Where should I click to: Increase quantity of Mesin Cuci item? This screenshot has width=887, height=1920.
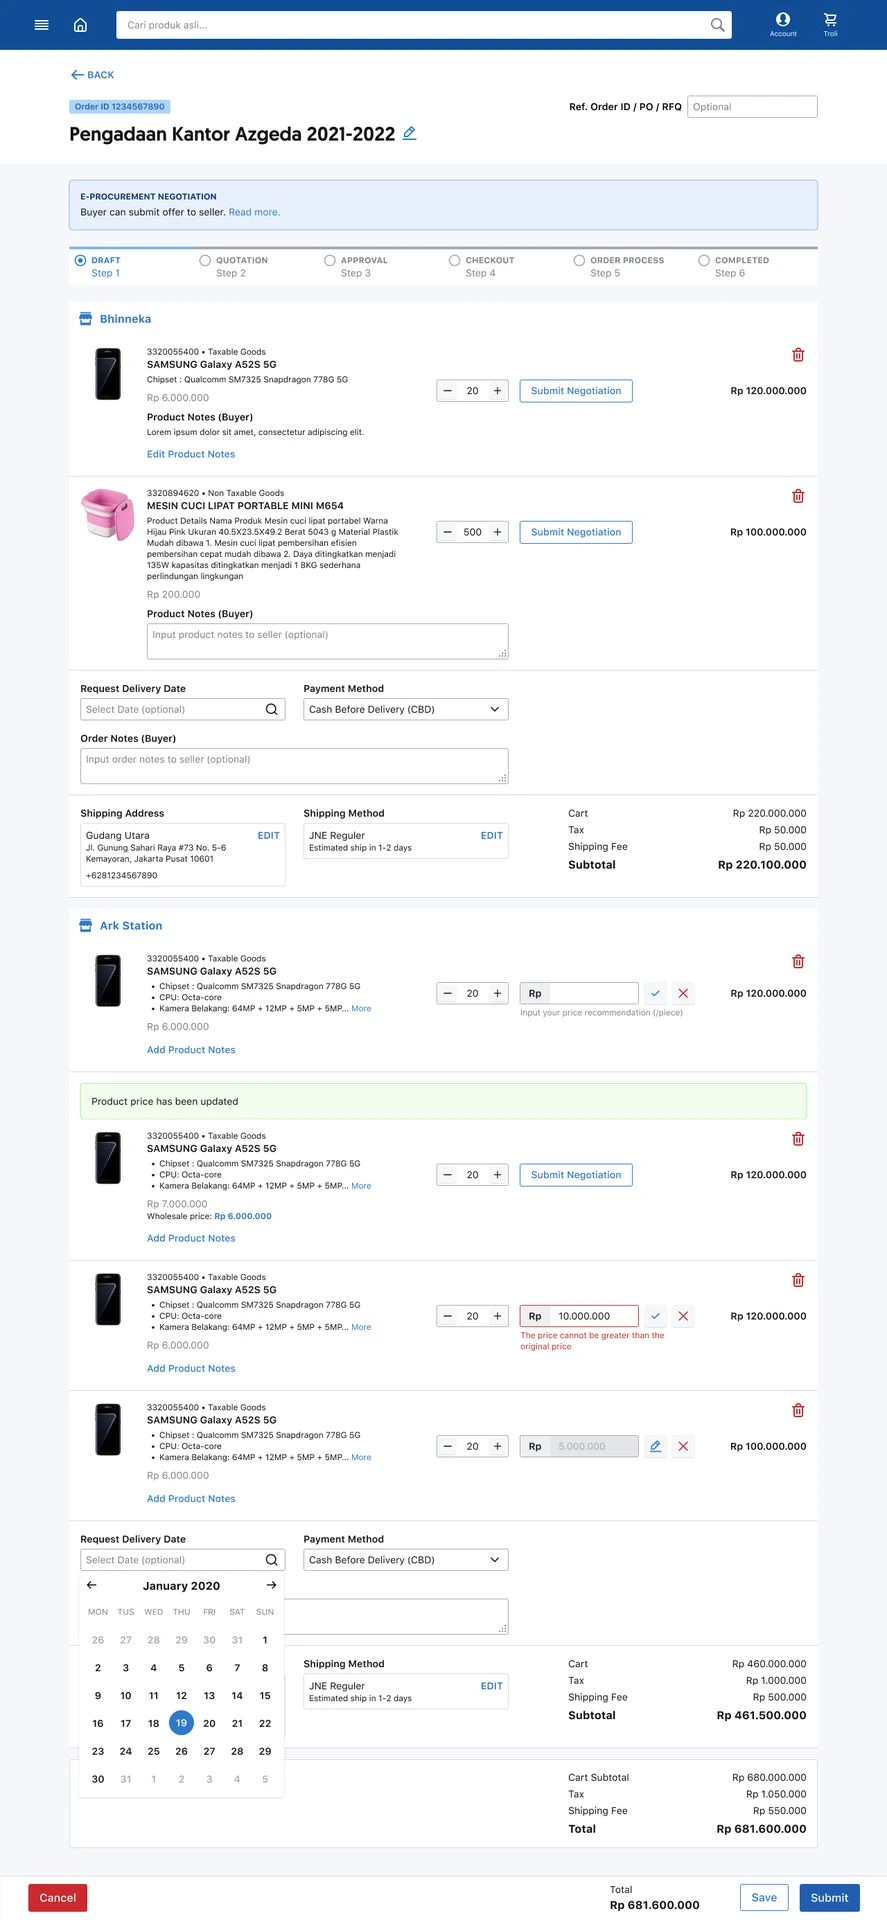(x=497, y=532)
